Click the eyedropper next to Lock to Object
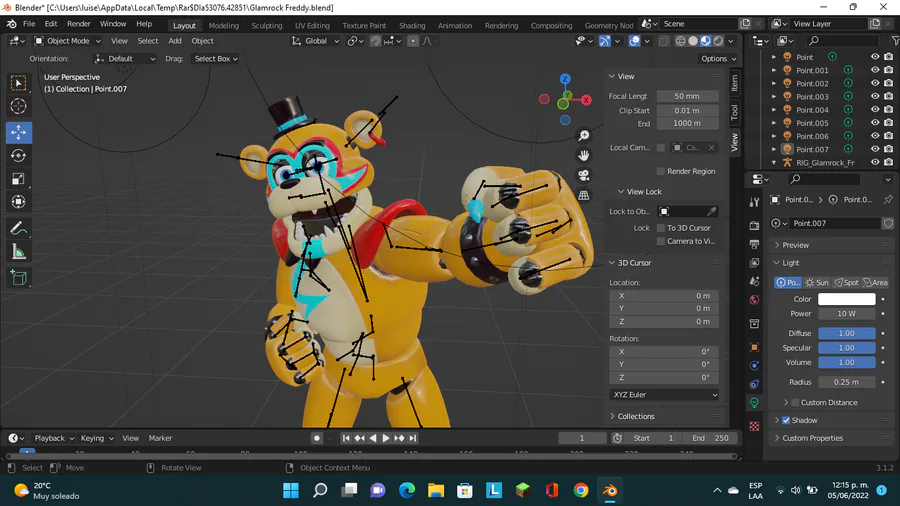 tap(712, 212)
